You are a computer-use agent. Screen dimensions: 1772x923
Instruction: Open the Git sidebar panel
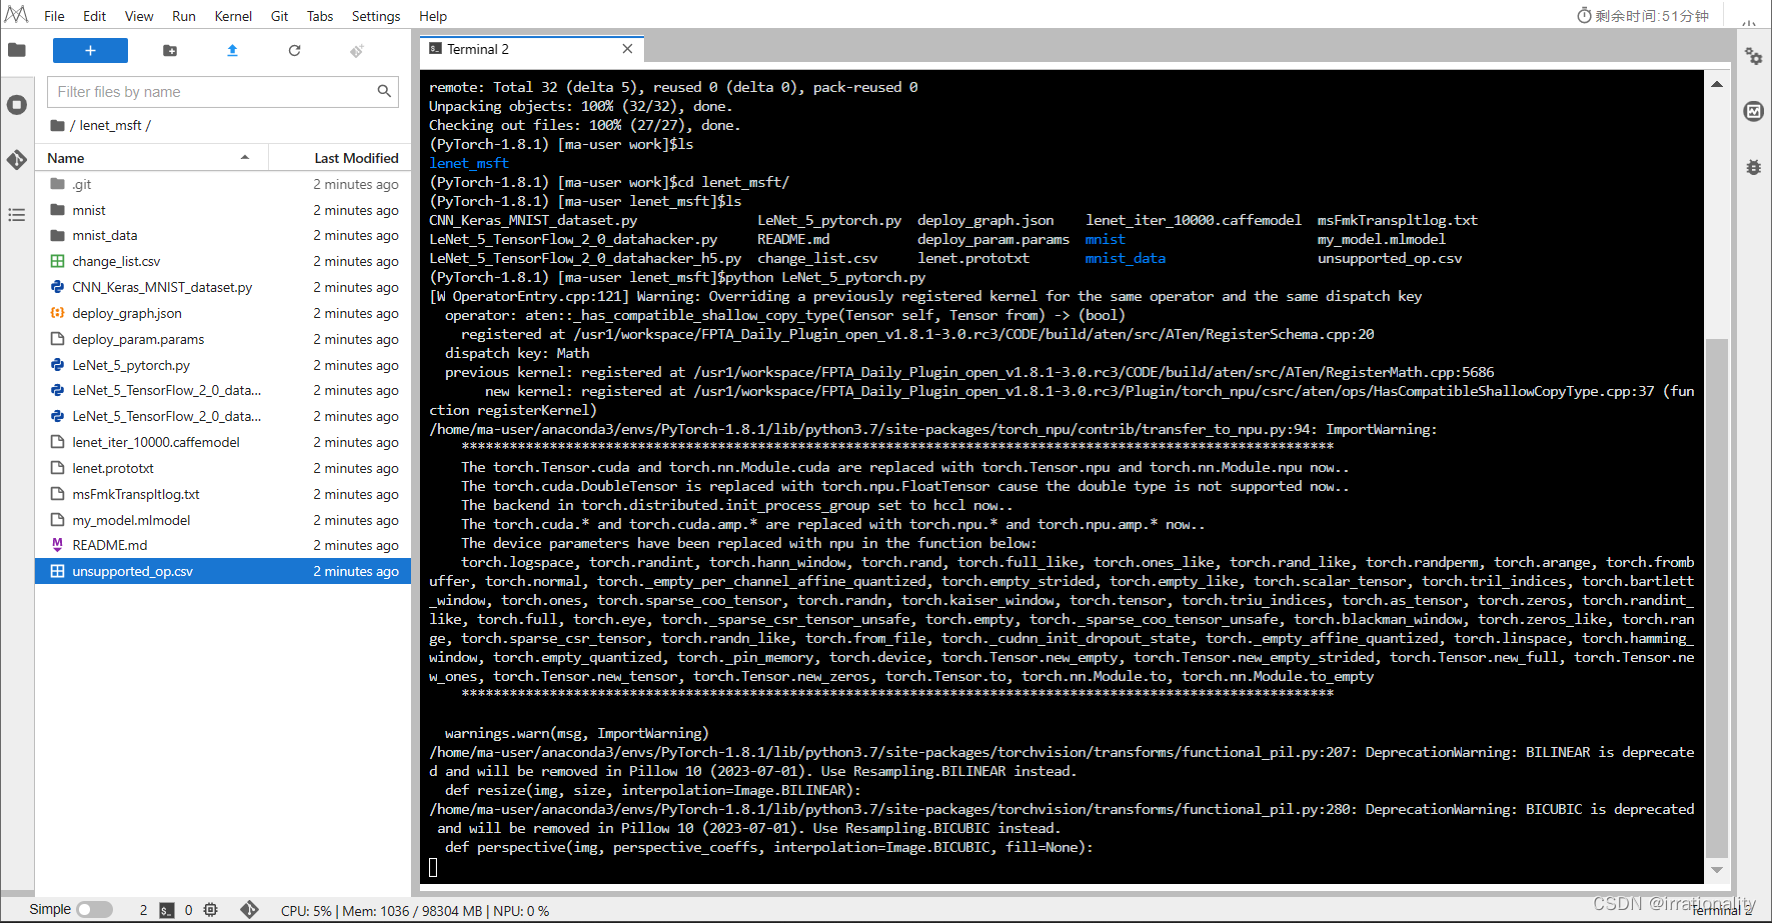17,159
